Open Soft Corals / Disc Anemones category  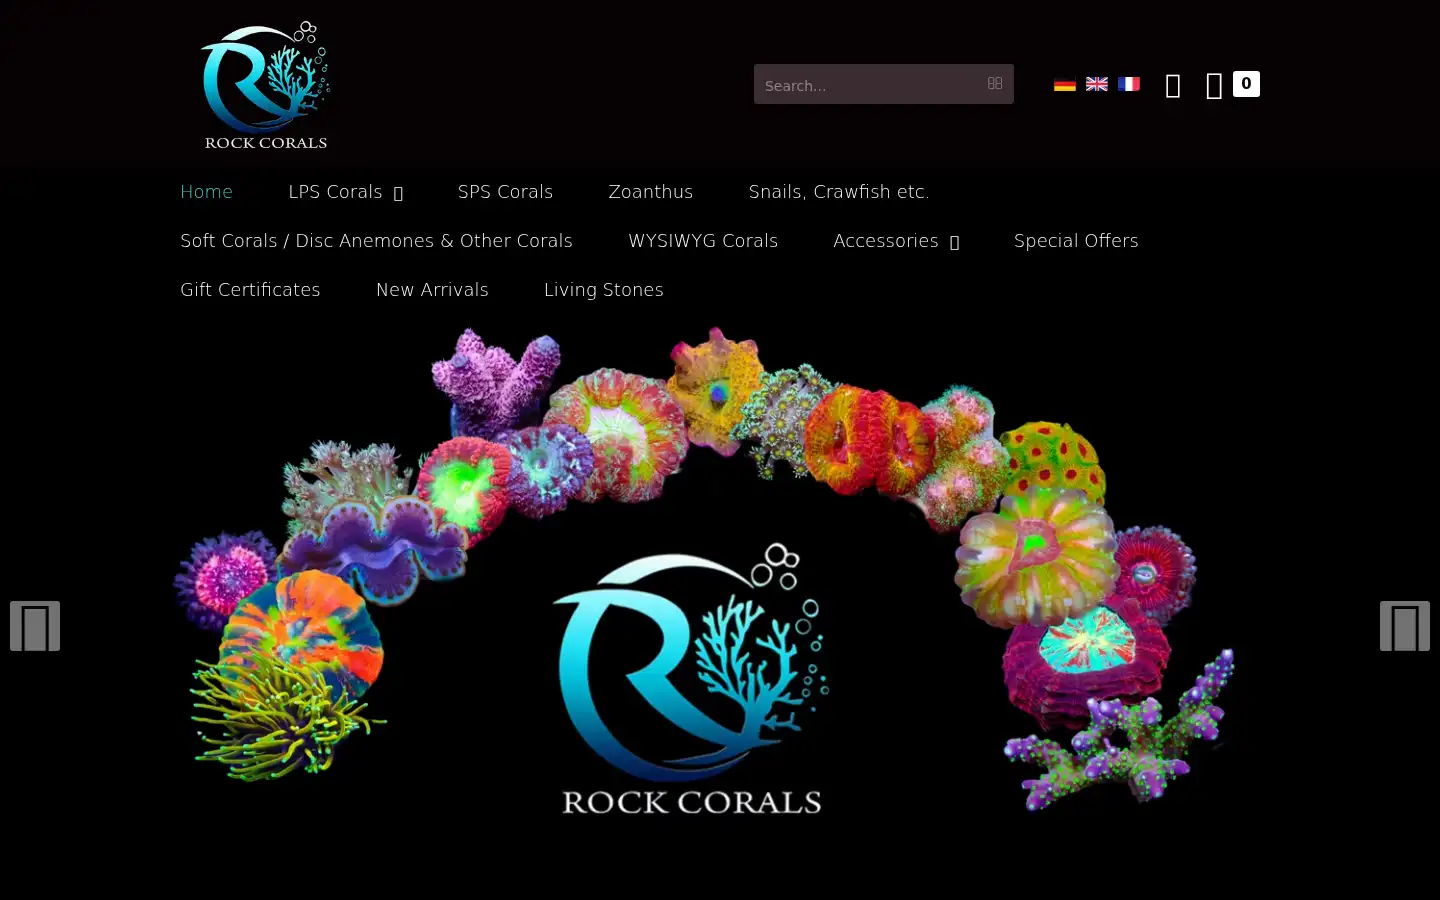click(376, 240)
